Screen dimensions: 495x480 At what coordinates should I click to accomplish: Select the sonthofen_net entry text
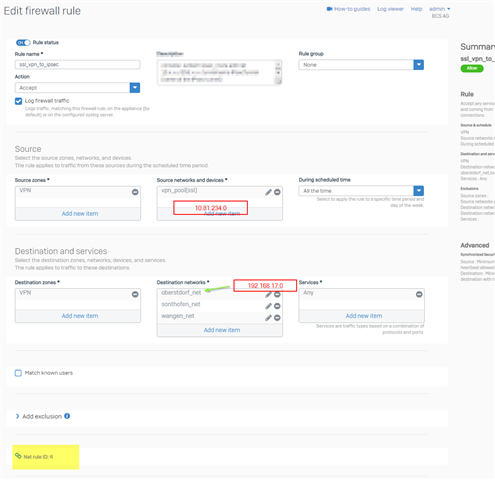coord(181,304)
